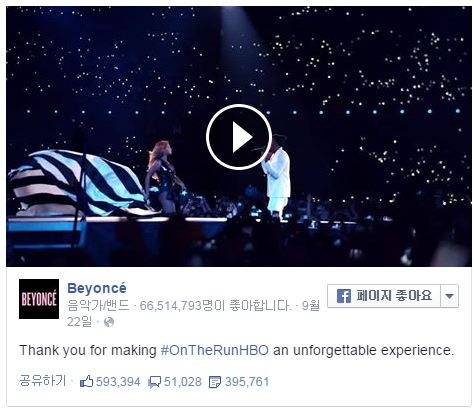
Task: Visit the Beyoncé page name link
Action: [x=97, y=288]
